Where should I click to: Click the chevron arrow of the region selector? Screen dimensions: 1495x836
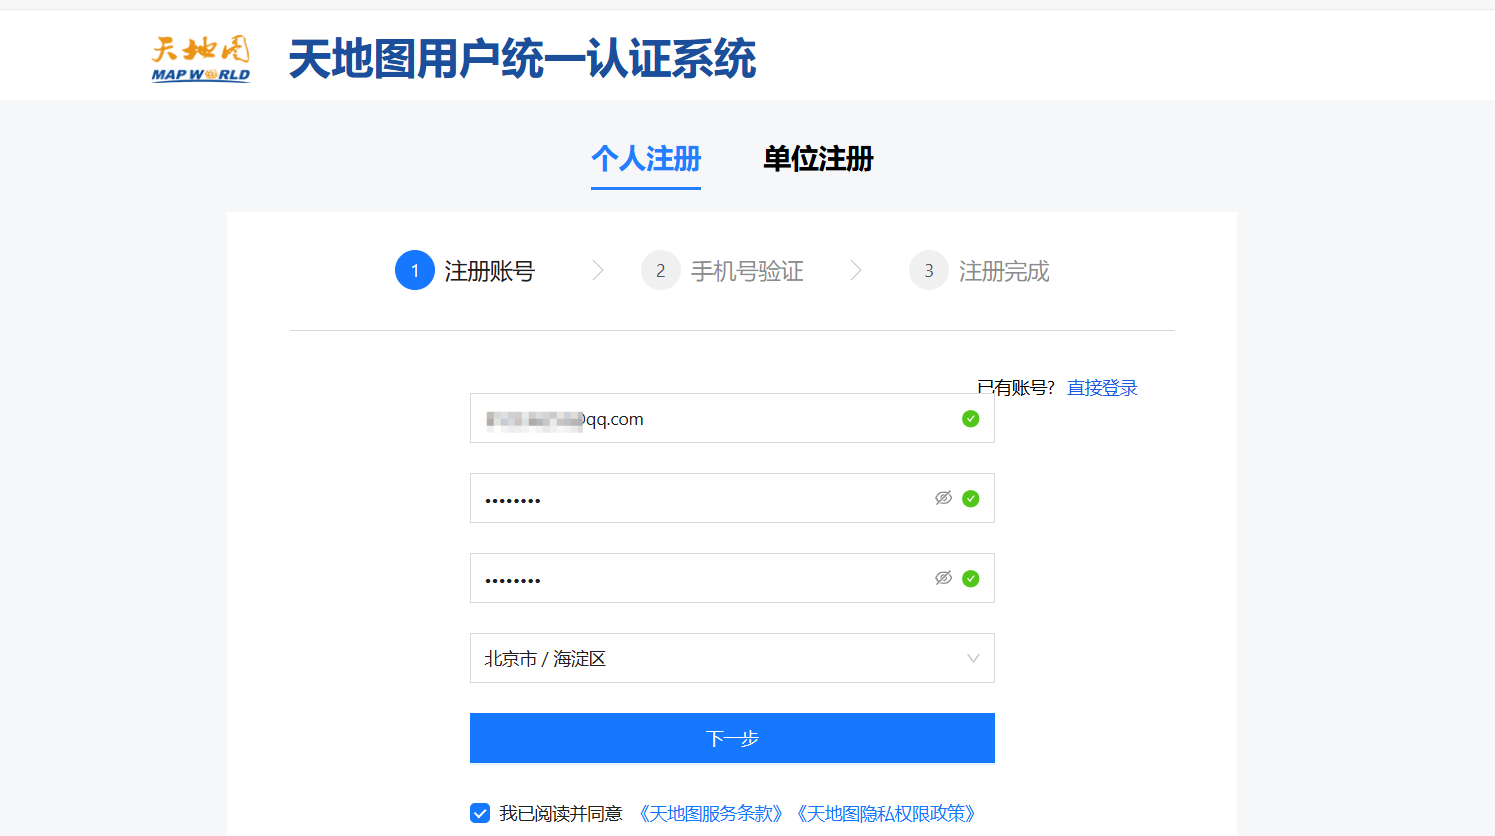[x=973, y=658]
